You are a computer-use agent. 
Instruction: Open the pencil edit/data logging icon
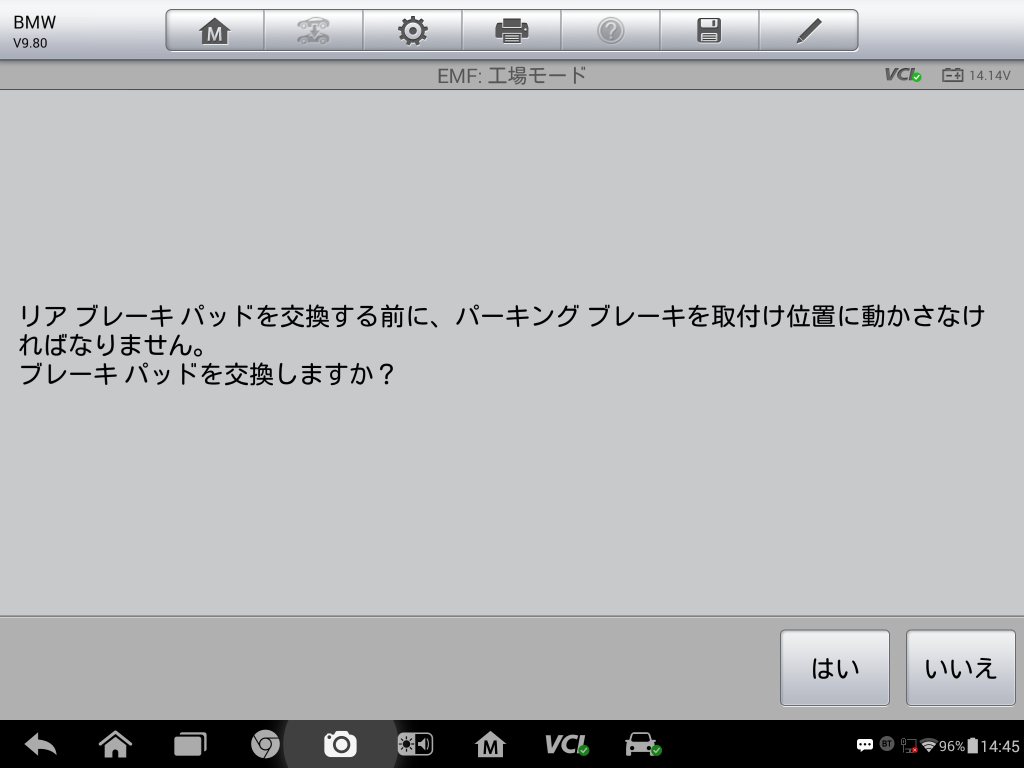coord(808,31)
